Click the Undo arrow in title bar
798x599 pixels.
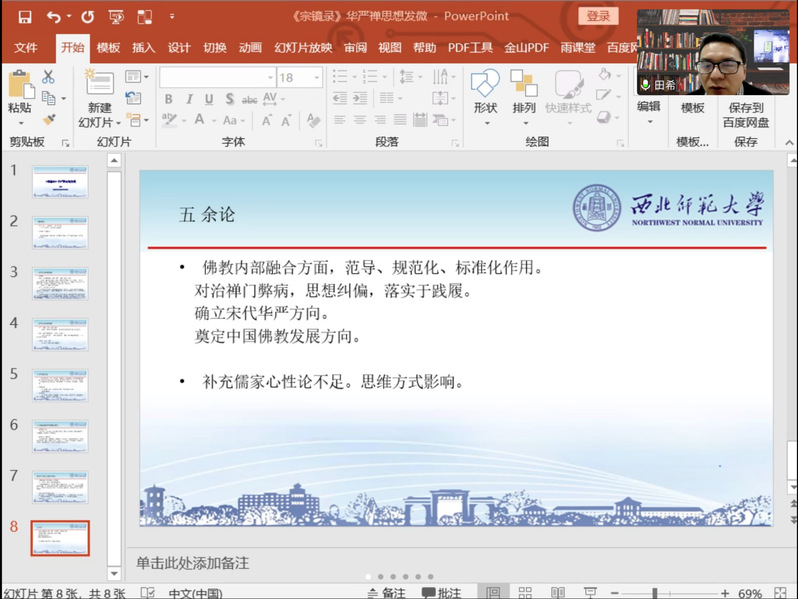pyautogui.click(x=53, y=17)
